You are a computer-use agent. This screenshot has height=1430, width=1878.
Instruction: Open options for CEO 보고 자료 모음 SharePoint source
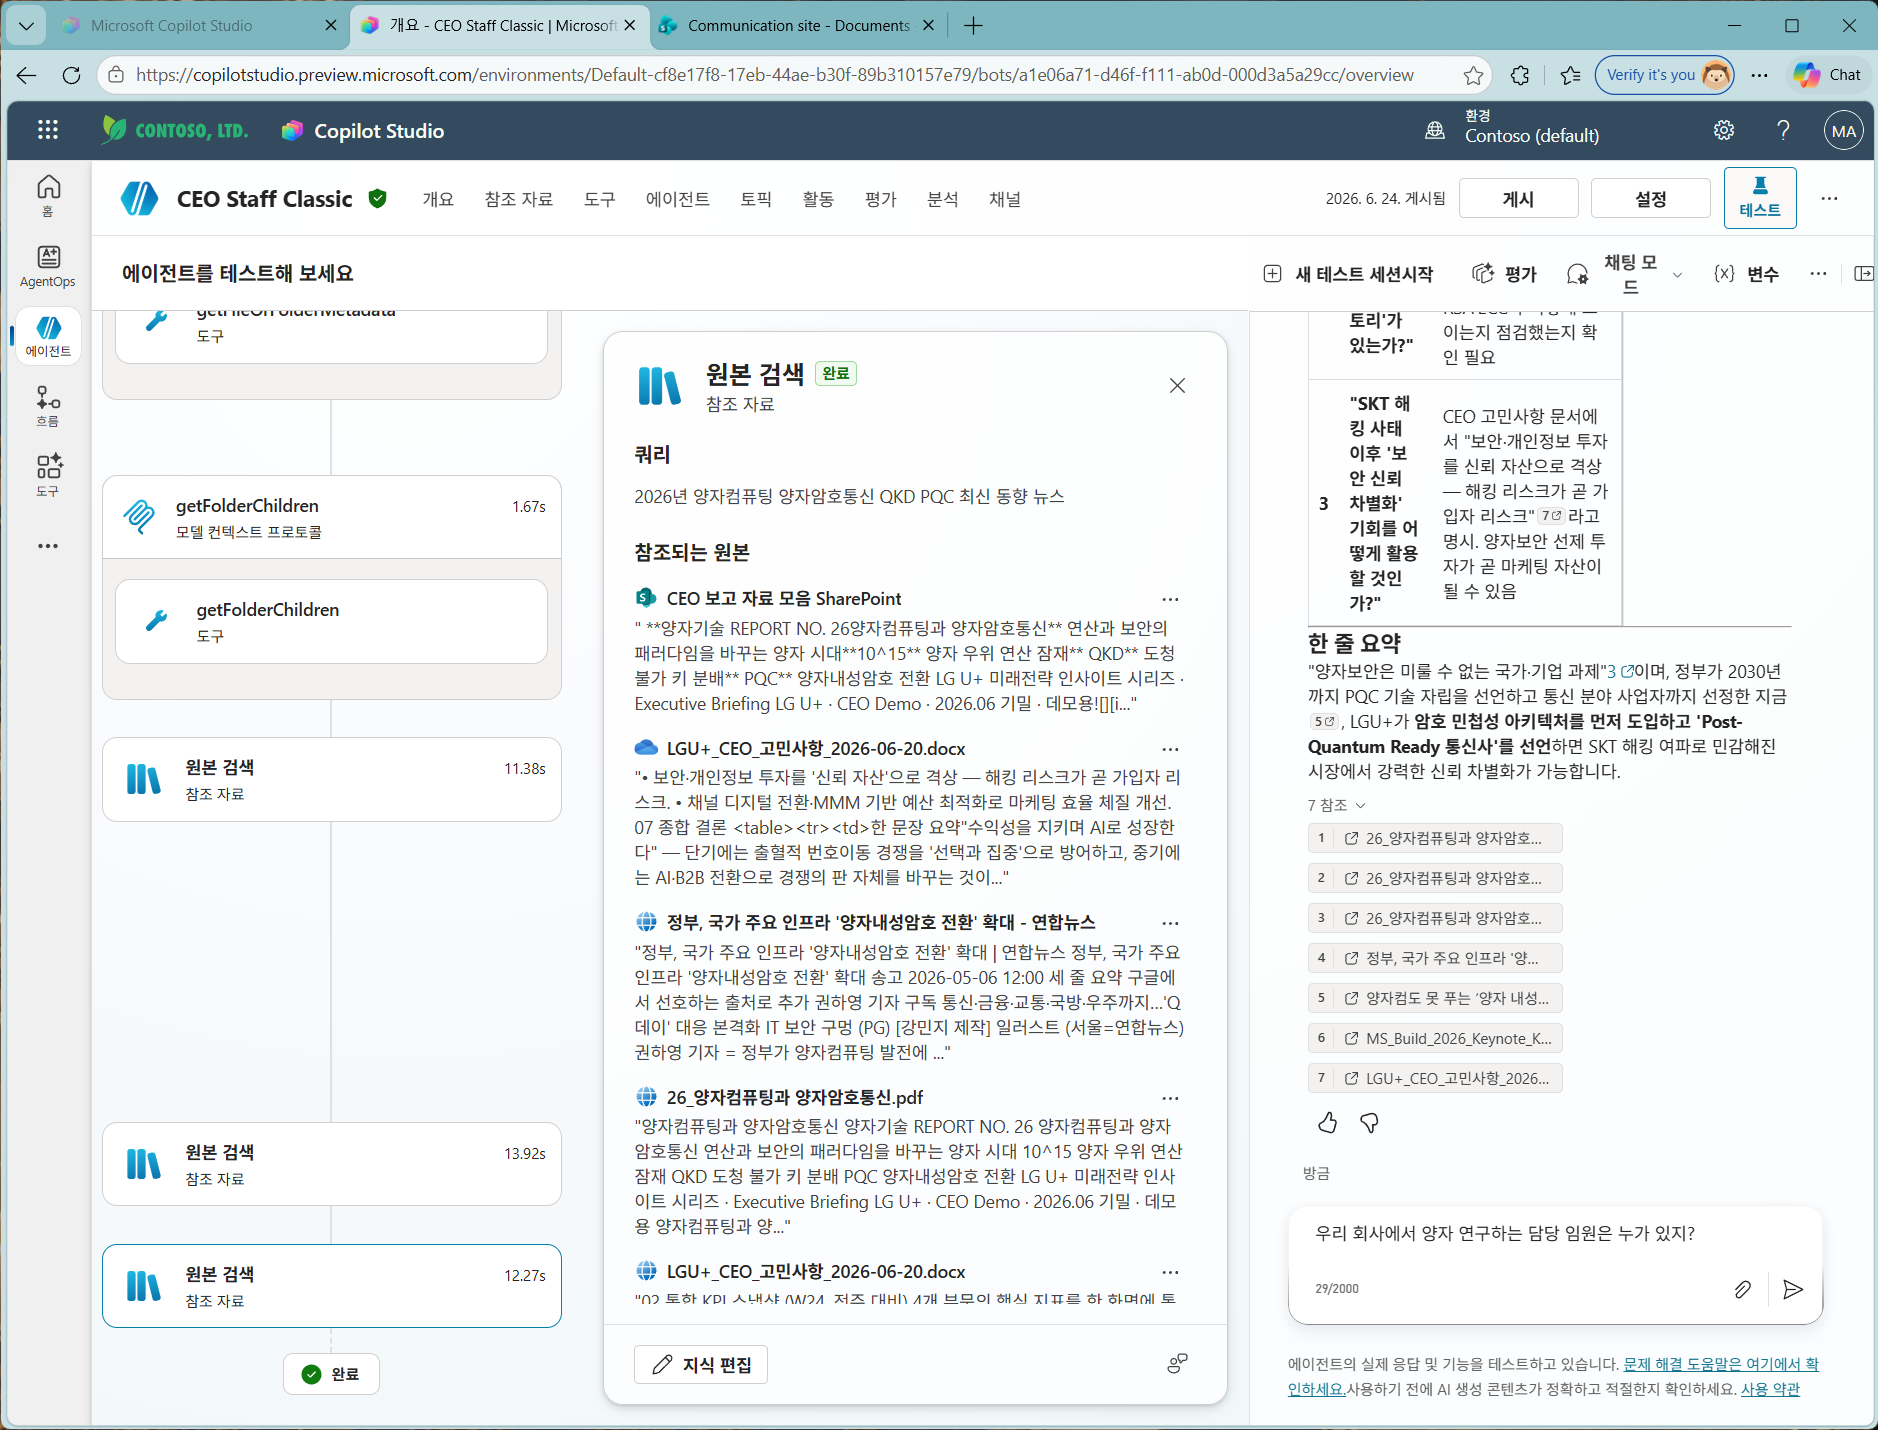(1170, 599)
